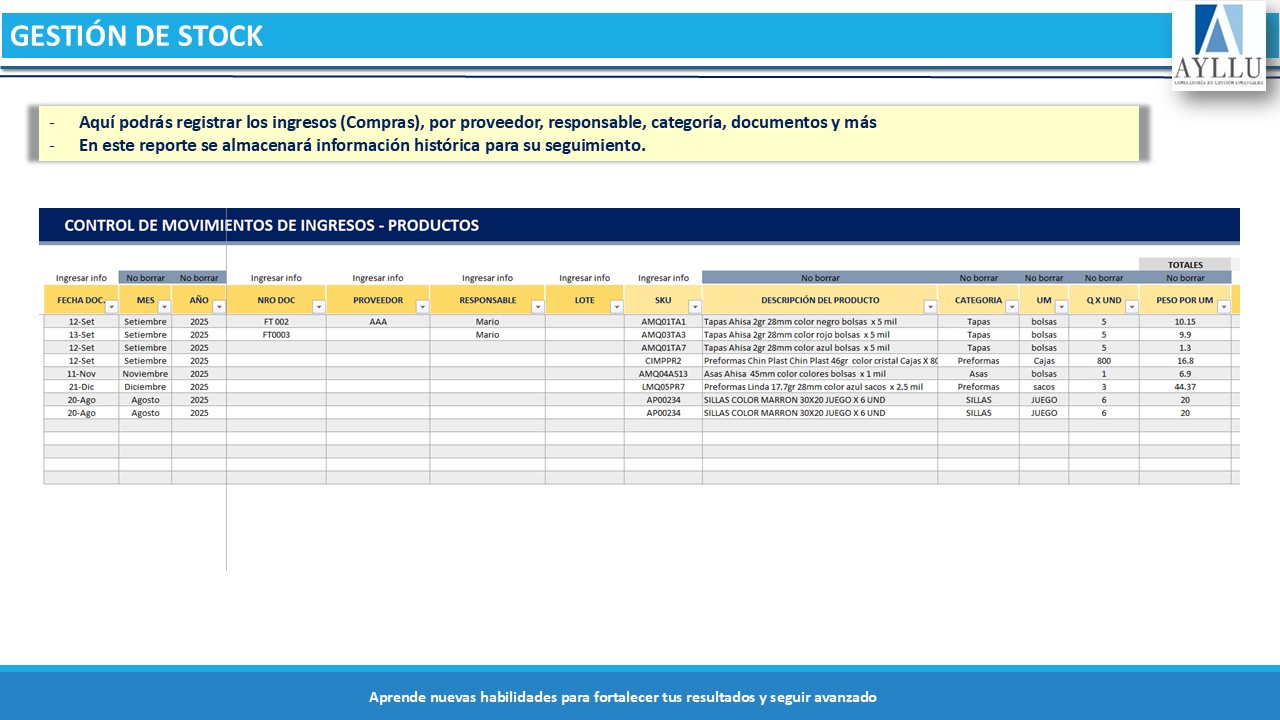Click the Noviembre month cell
Viewport: 1280px width, 720px height.
tap(145, 374)
